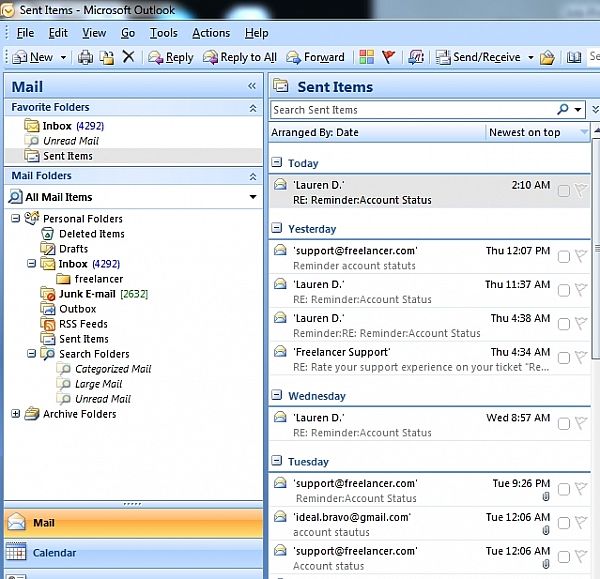600x579 pixels.
Task: Open the Junk E-mail folder
Action: [x=86, y=294]
